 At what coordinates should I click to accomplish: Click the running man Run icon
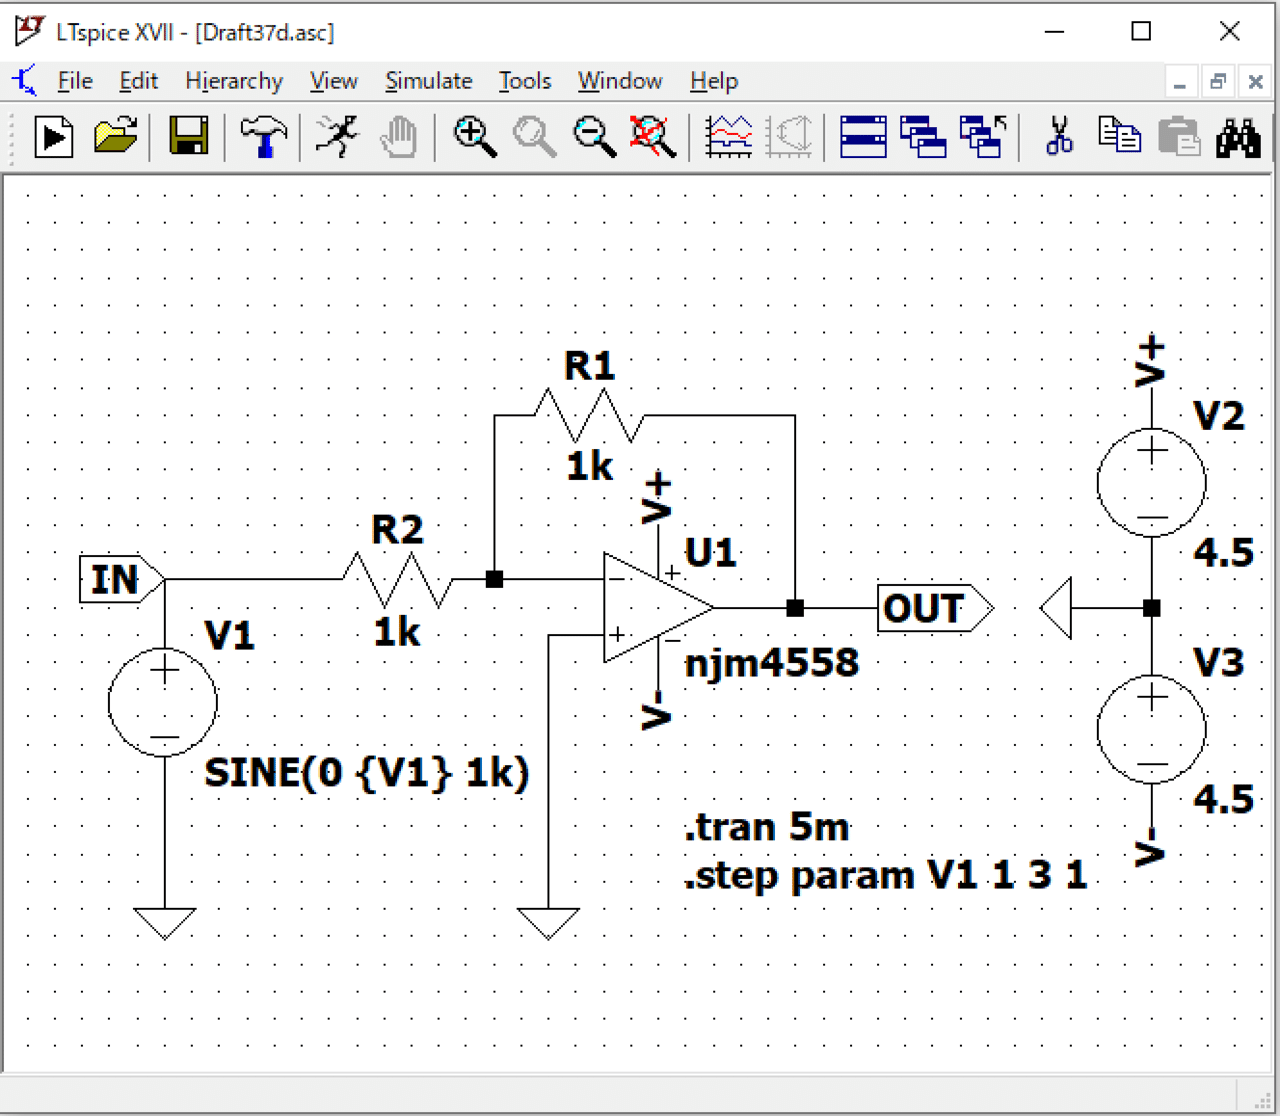tap(337, 136)
